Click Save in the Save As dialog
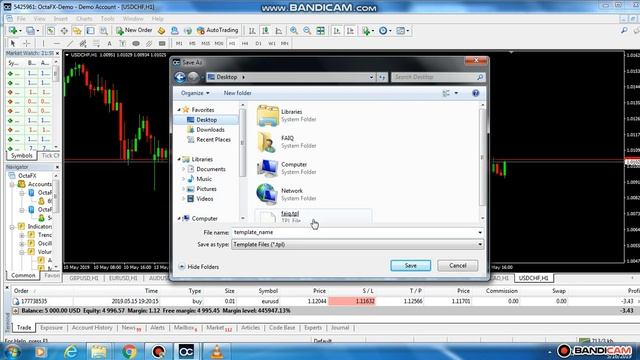Screen dimensions: 640x360 pos(410,265)
